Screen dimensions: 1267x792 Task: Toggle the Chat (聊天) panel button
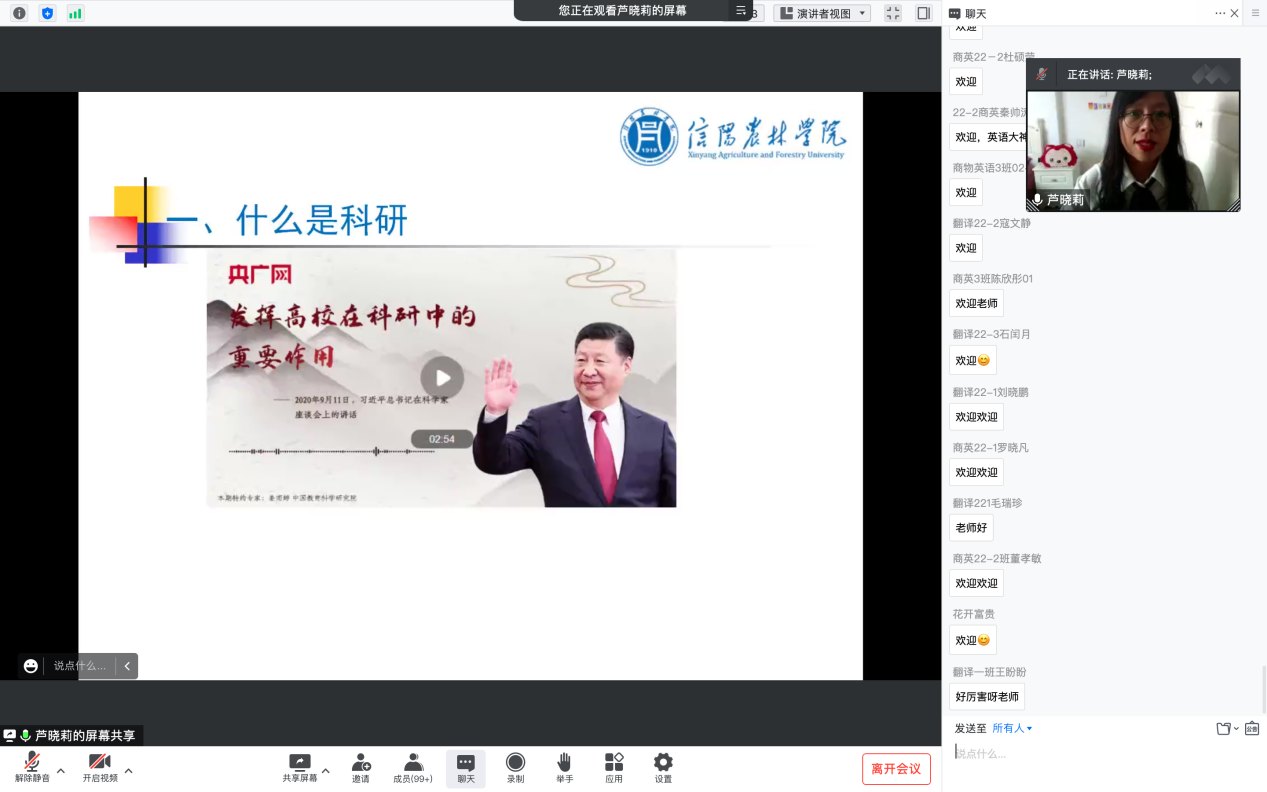tap(466, 767)
